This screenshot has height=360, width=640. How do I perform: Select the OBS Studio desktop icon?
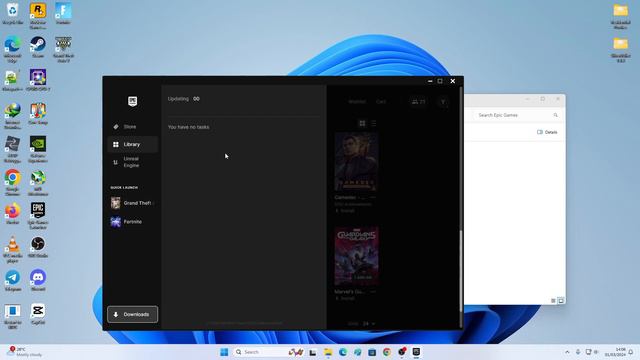38,247
